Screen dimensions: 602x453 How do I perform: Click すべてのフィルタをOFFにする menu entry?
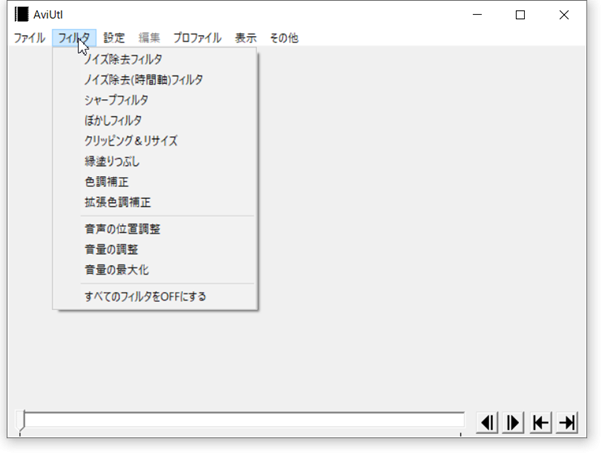(x=155, y=296)
